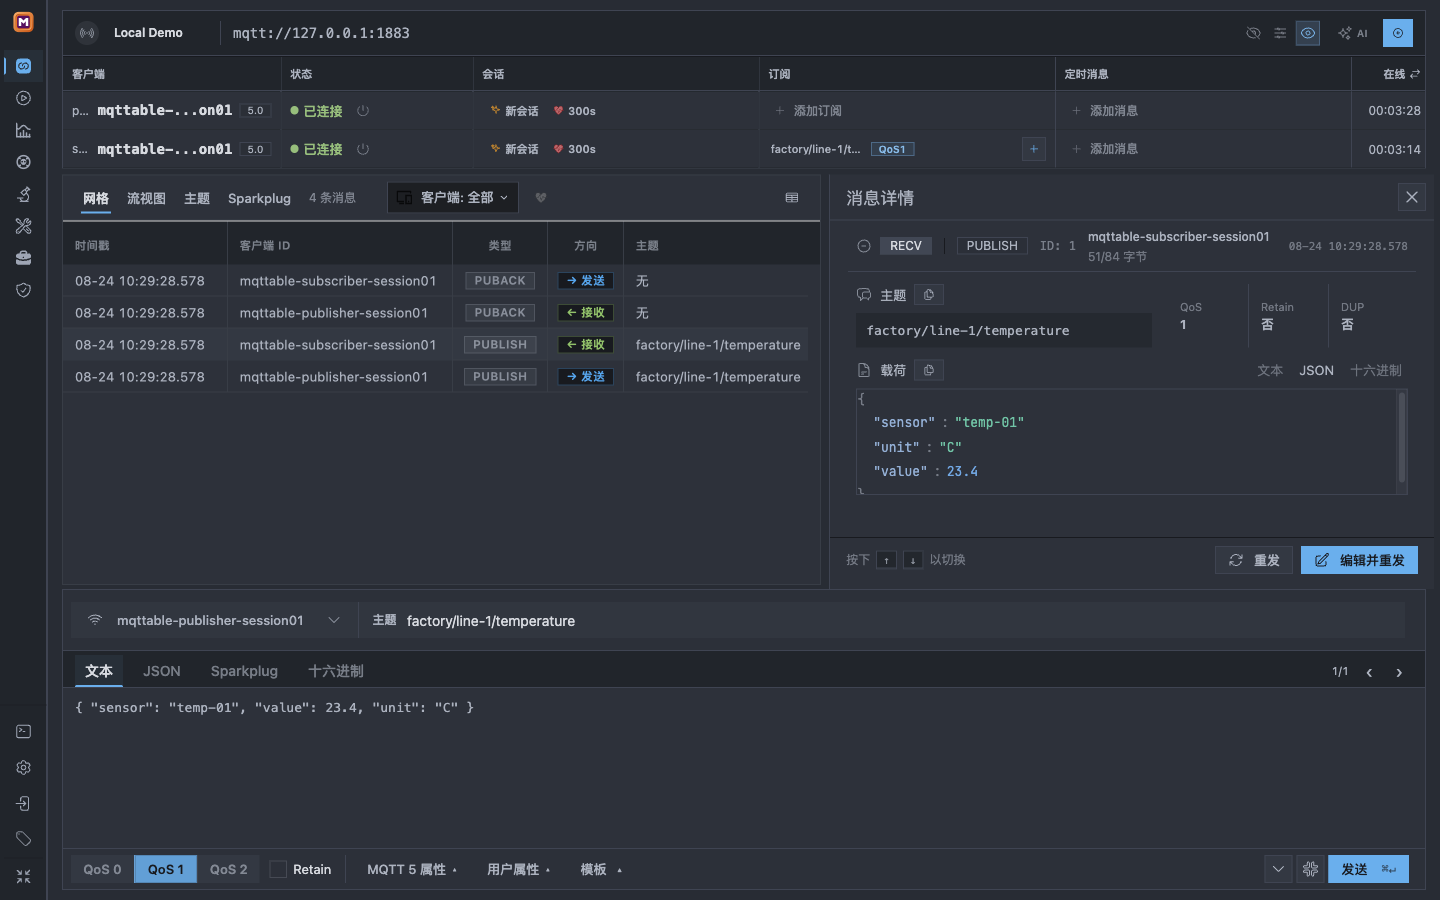Screen dimensions: 1440x900
Task: Click the publish topic input field
Action: point(883,621)
